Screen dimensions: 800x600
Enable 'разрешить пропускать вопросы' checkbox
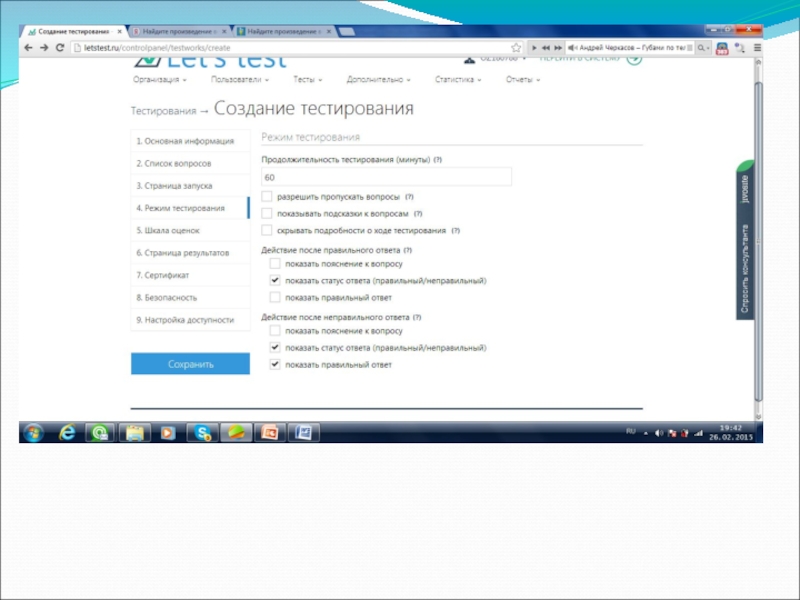[266, 196]
